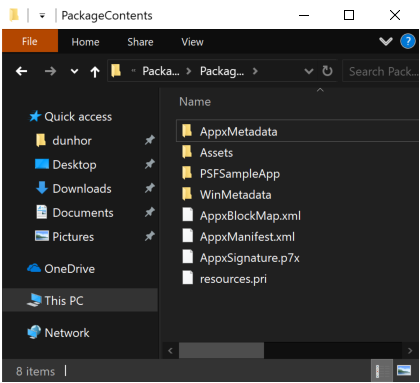Image resolution: width=420 pixels, height=383 pixels.
Task: Refresh the folder view
Action: tap(327, 71)
